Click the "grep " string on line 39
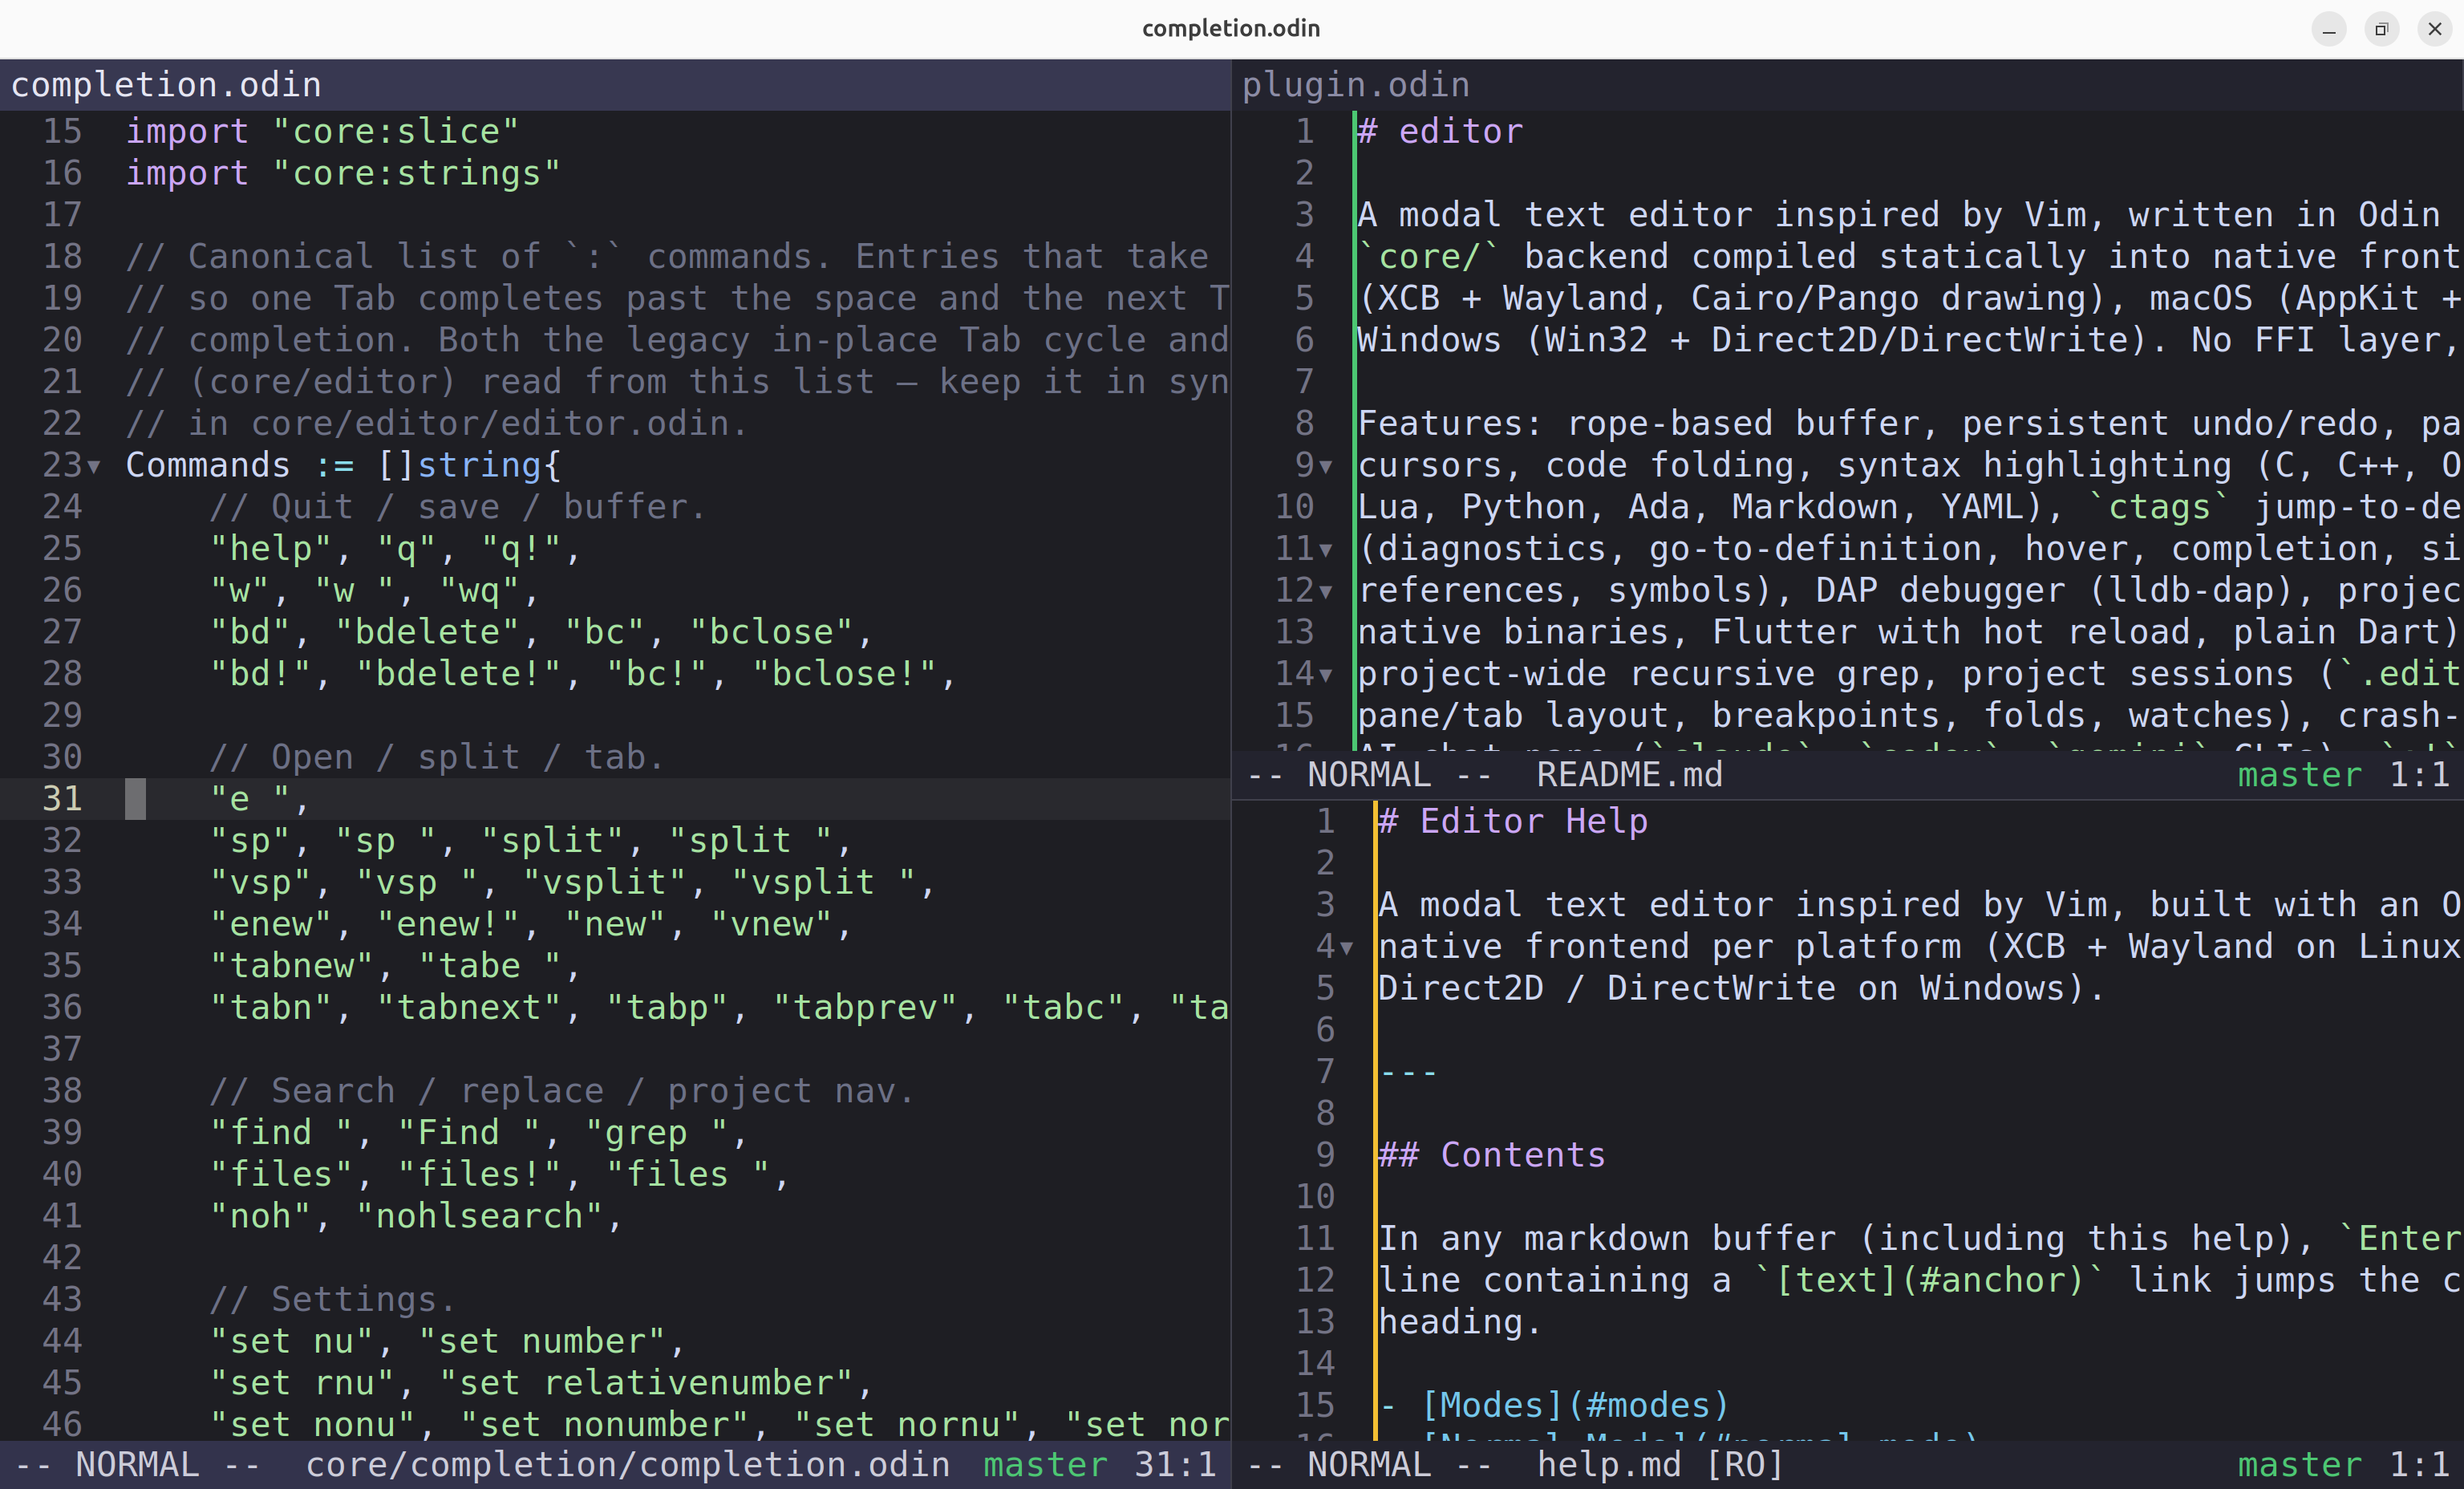Viewport: 2464px width, 1489px height. point(656,1133)
